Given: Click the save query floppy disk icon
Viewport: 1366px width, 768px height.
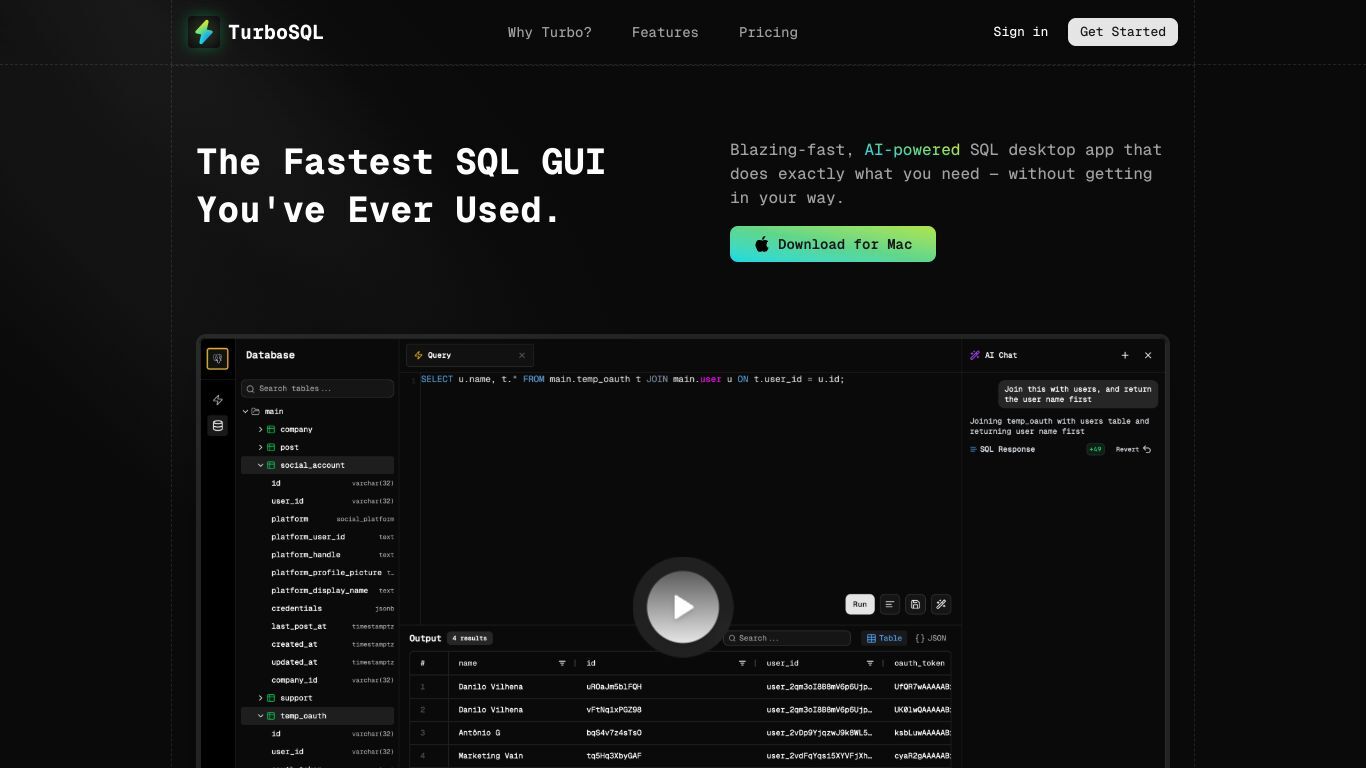Looking at the screenshot, I should (x=915, y=604).
